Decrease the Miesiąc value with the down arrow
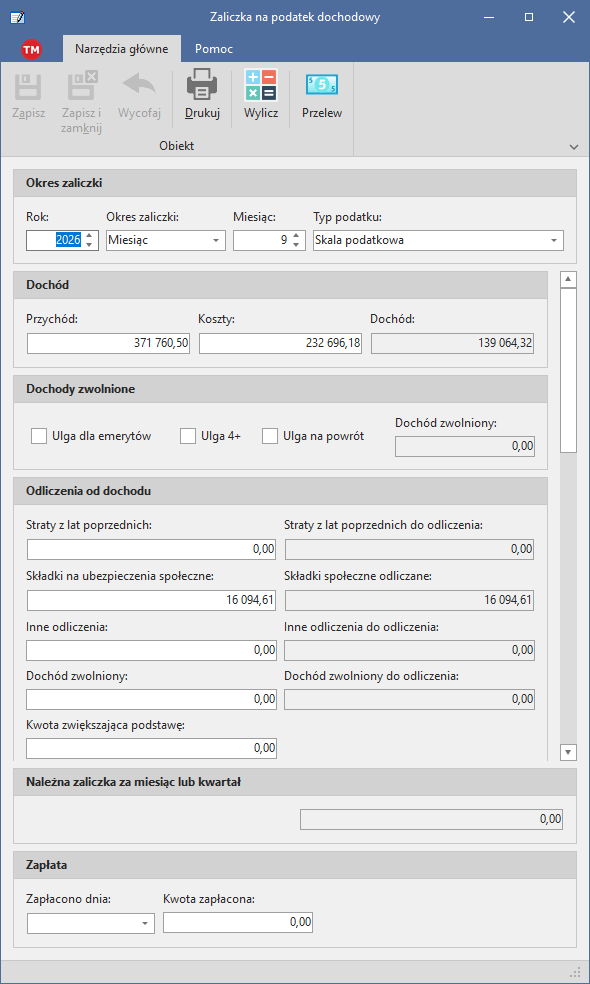This screenshot has height=984, width=590. tap(297, 245)
